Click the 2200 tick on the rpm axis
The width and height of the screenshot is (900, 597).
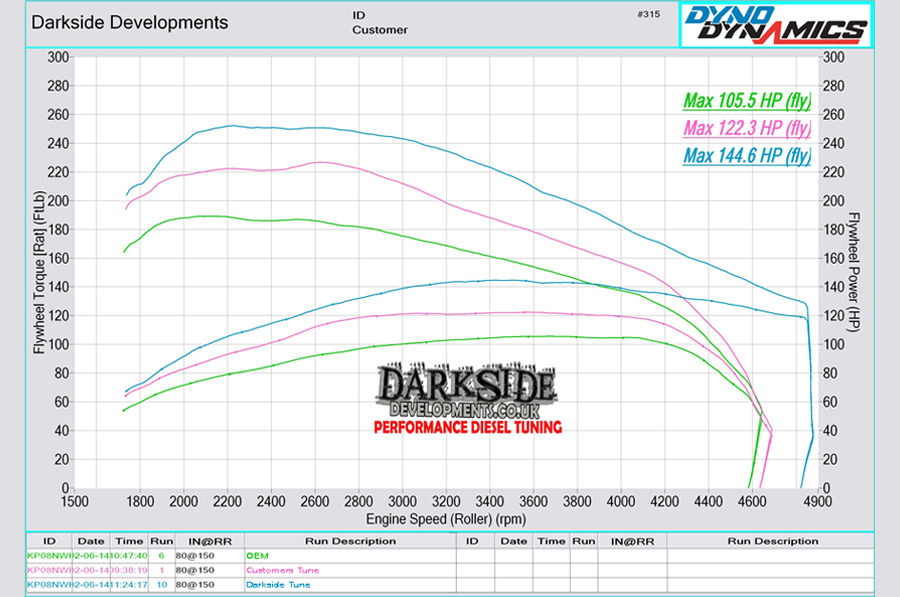click(x=227, y=502)
